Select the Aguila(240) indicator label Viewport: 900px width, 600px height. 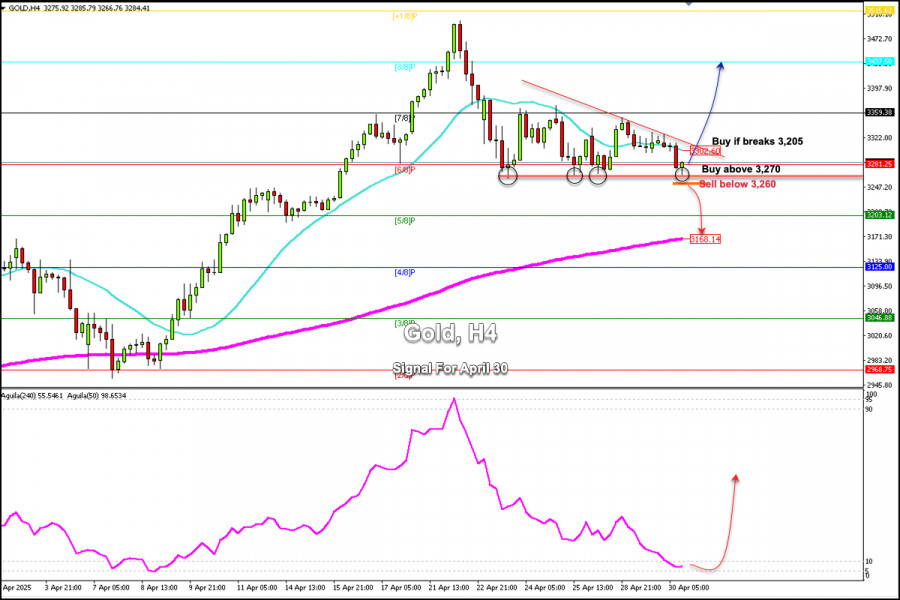click(x=32, y=396)
